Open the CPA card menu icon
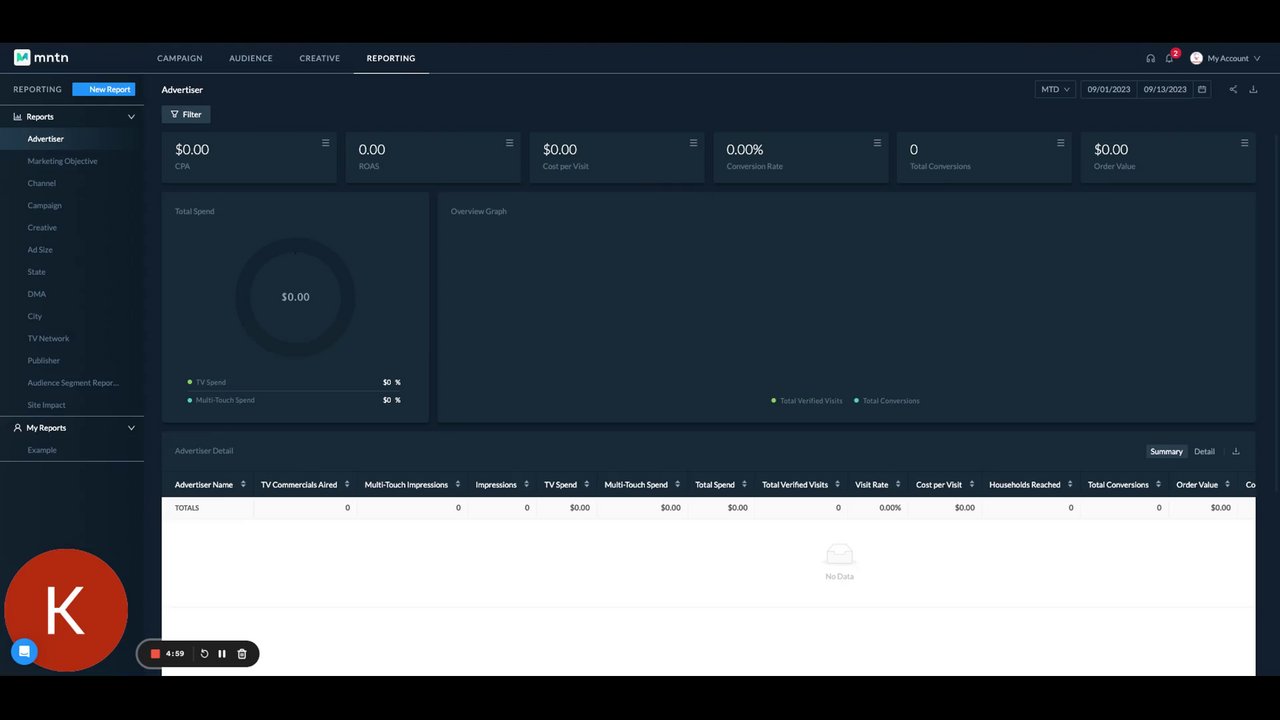 point(325,143)
